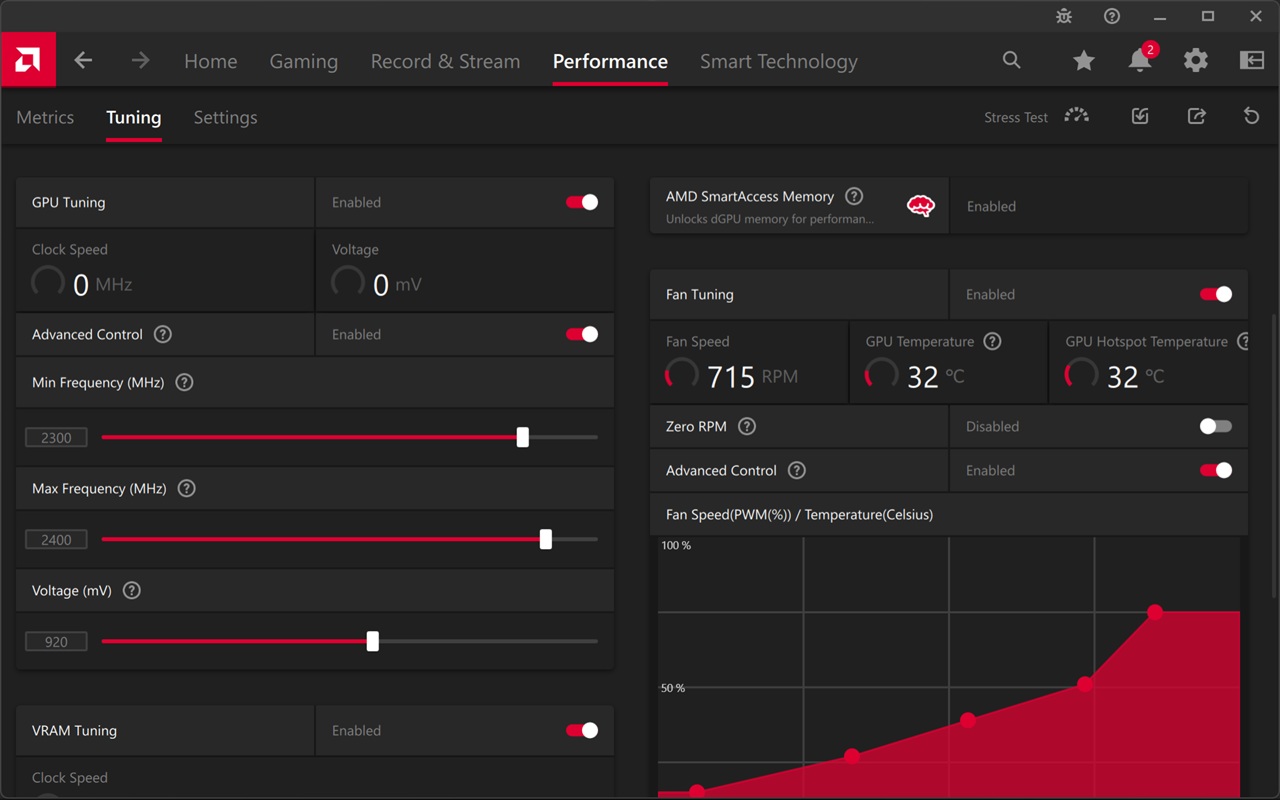Show help for GPU Temperature

pos(992,341)
